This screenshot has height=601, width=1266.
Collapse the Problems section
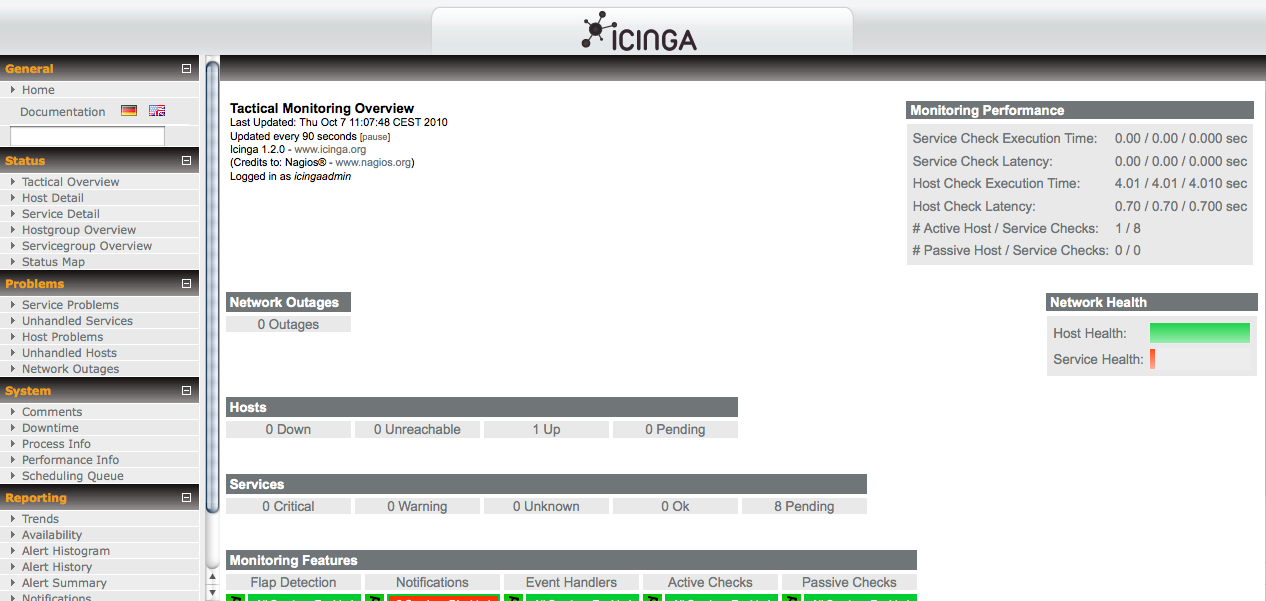click(x=186, y=284)
